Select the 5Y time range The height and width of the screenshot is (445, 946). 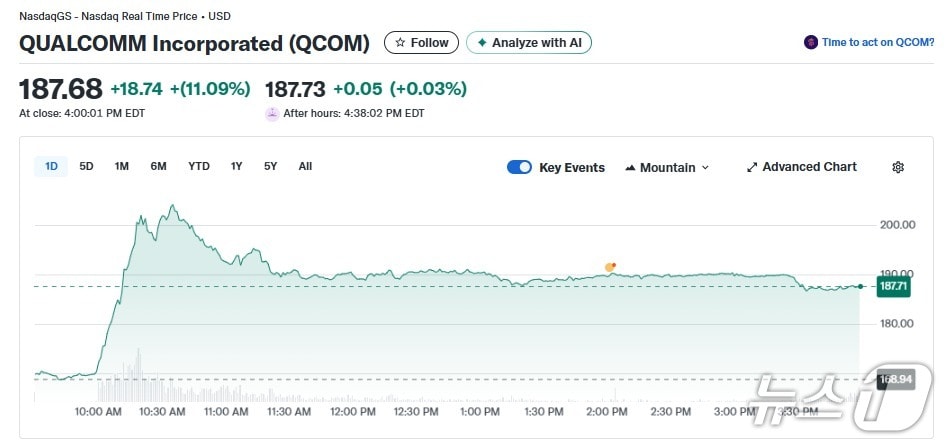tap(270, 166)
